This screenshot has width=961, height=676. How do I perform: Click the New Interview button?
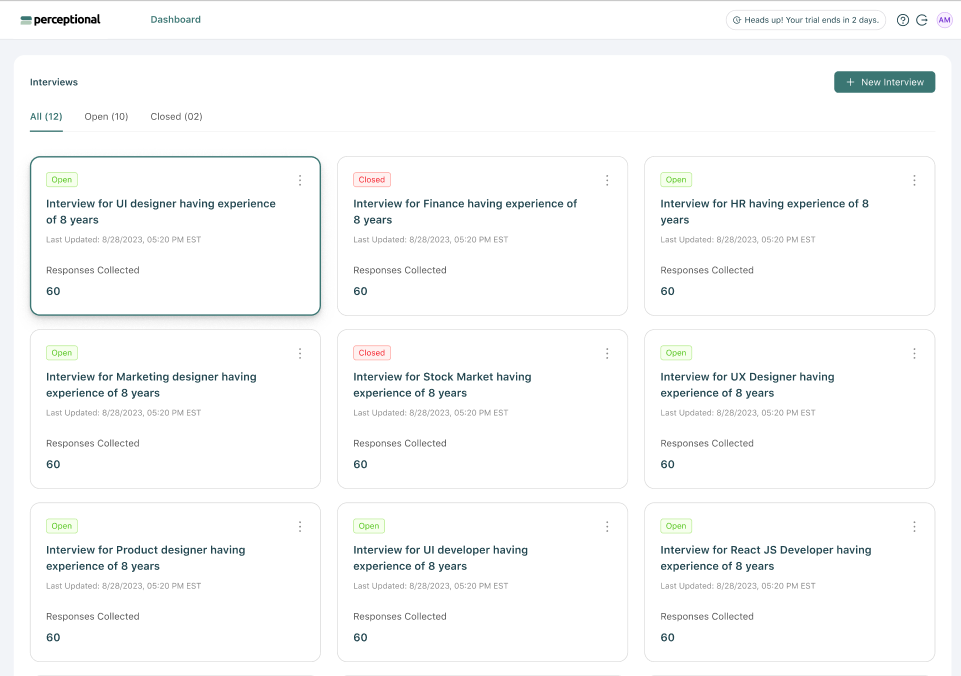(x=884, y=82)
